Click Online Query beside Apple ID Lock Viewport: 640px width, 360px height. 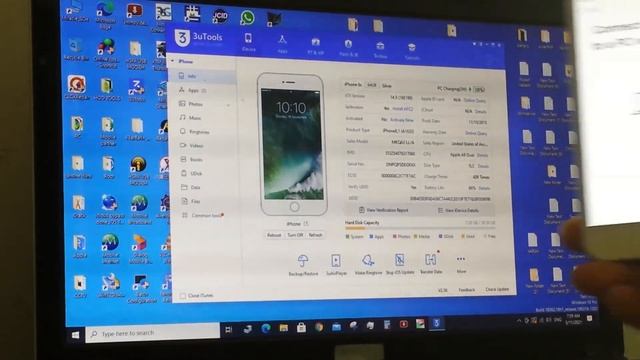point(475,100)
